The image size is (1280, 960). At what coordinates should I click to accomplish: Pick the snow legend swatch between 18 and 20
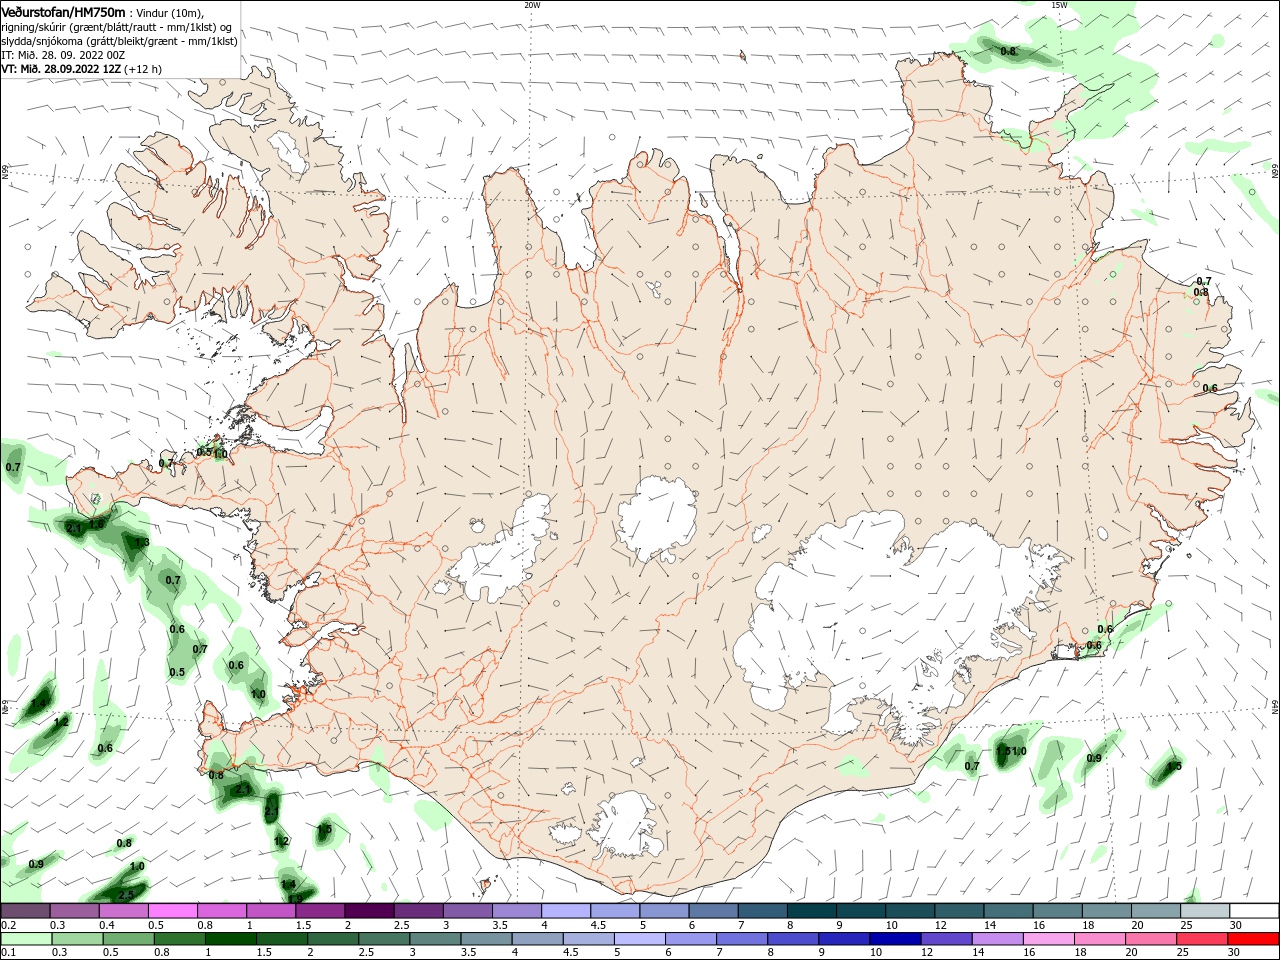tap(1106, 911)
